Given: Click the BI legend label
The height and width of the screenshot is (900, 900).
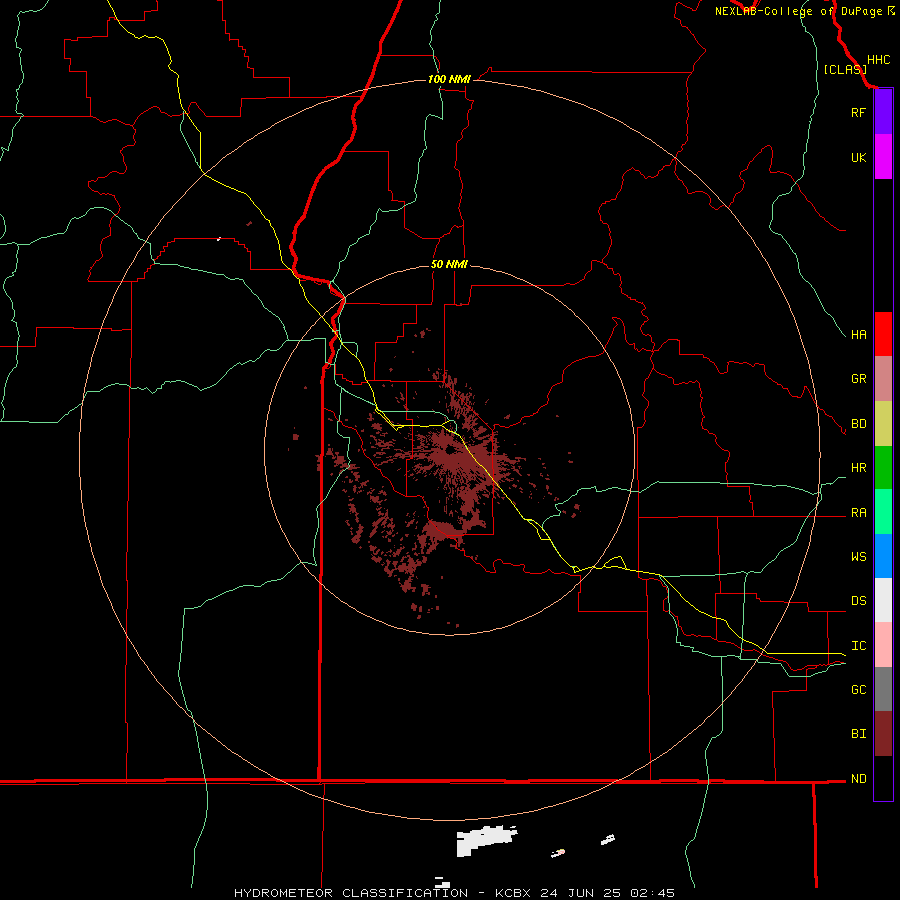Looking at the screenshot, I should [x=858, y=734].
